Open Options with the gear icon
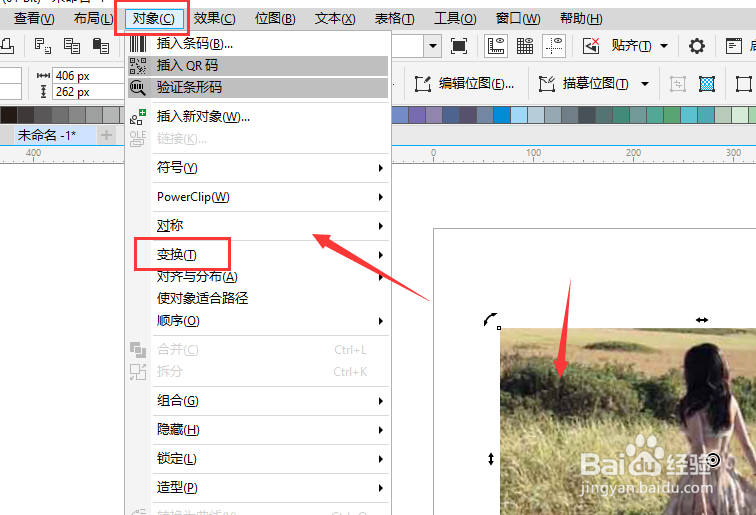This screenshot has height=515, width=756. [696, 46]
